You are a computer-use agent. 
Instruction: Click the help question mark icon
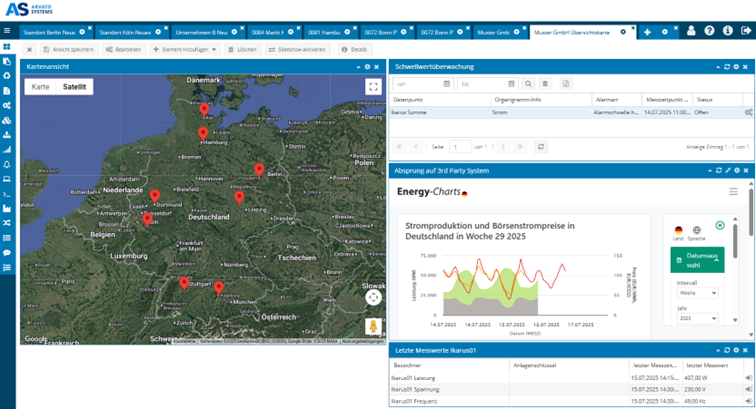[709, 31]
